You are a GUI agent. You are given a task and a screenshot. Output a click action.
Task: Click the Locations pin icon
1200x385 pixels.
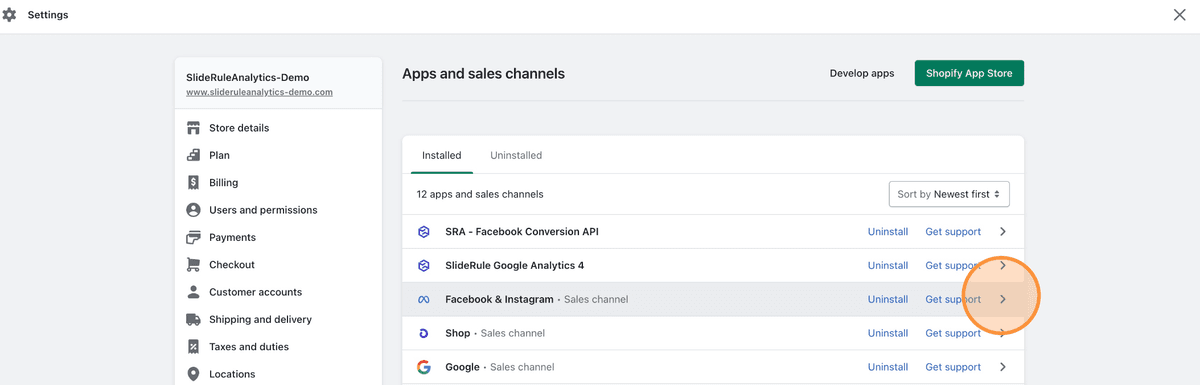pos(193,374)
